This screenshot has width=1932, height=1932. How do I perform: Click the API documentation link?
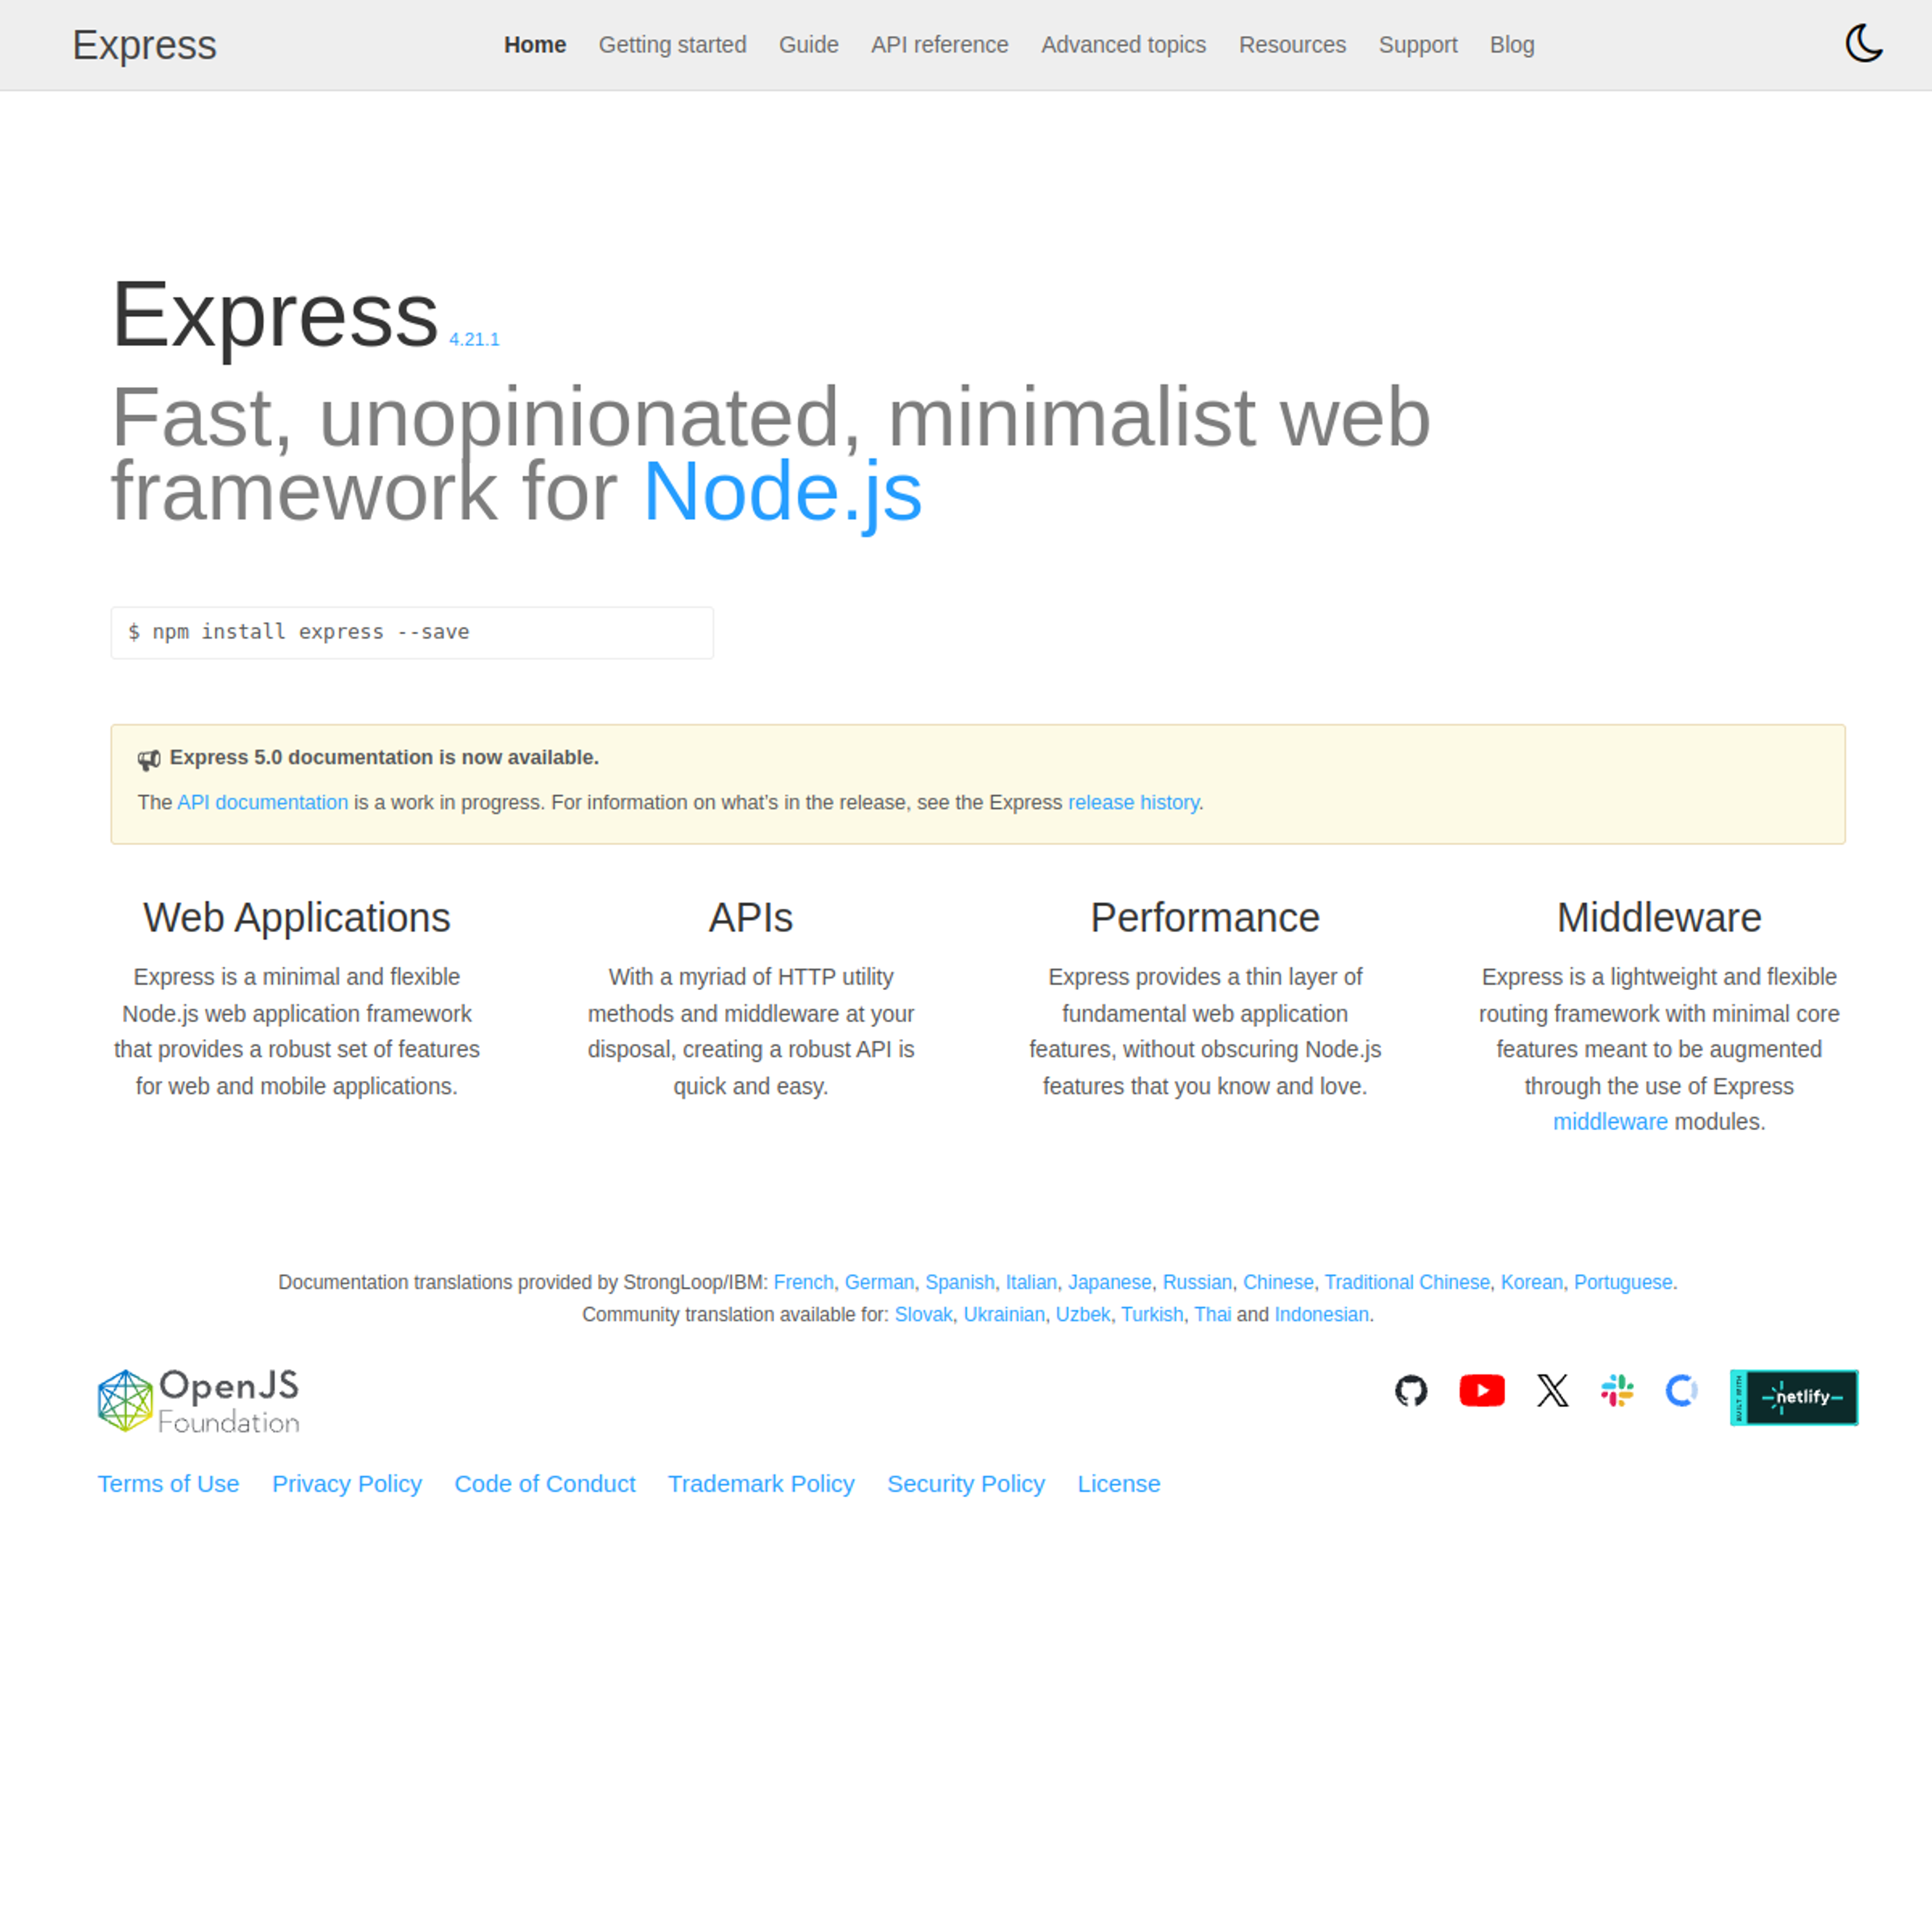pyautogui.click(x=262, y=801)
